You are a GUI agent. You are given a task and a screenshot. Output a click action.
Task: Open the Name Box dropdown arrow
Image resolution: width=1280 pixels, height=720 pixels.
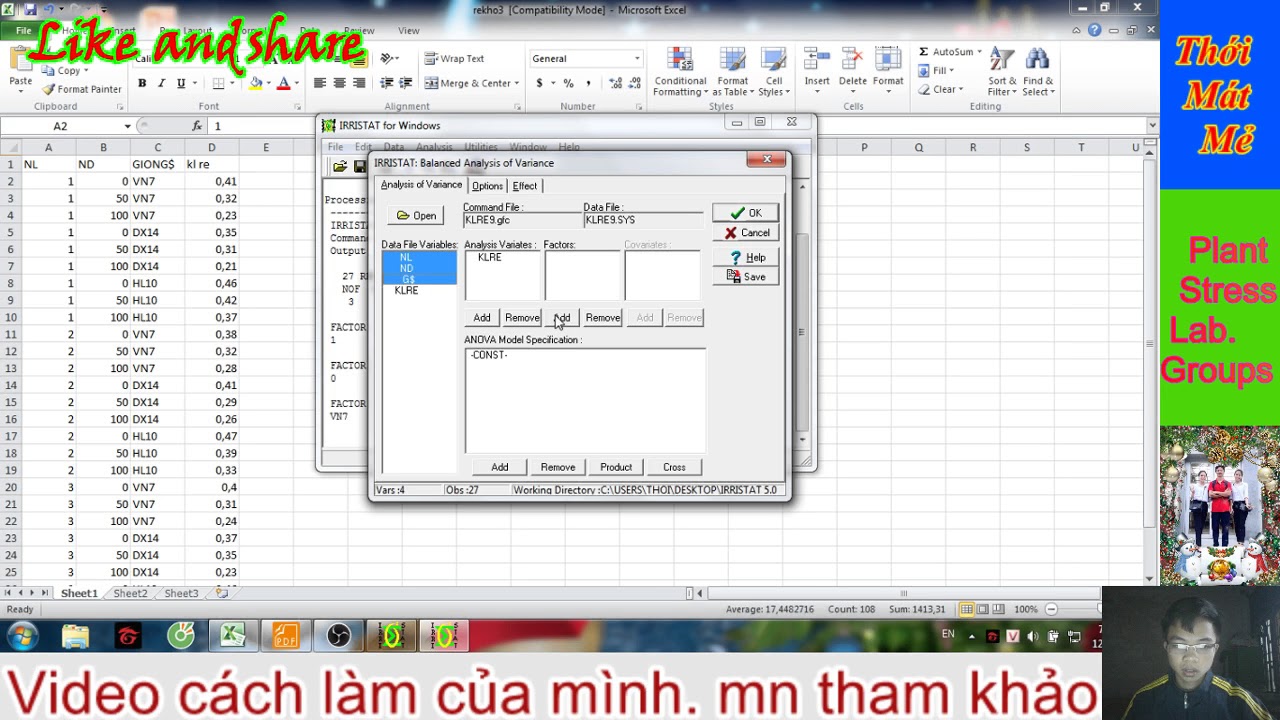pyautogui.click(x=127, y=126)
